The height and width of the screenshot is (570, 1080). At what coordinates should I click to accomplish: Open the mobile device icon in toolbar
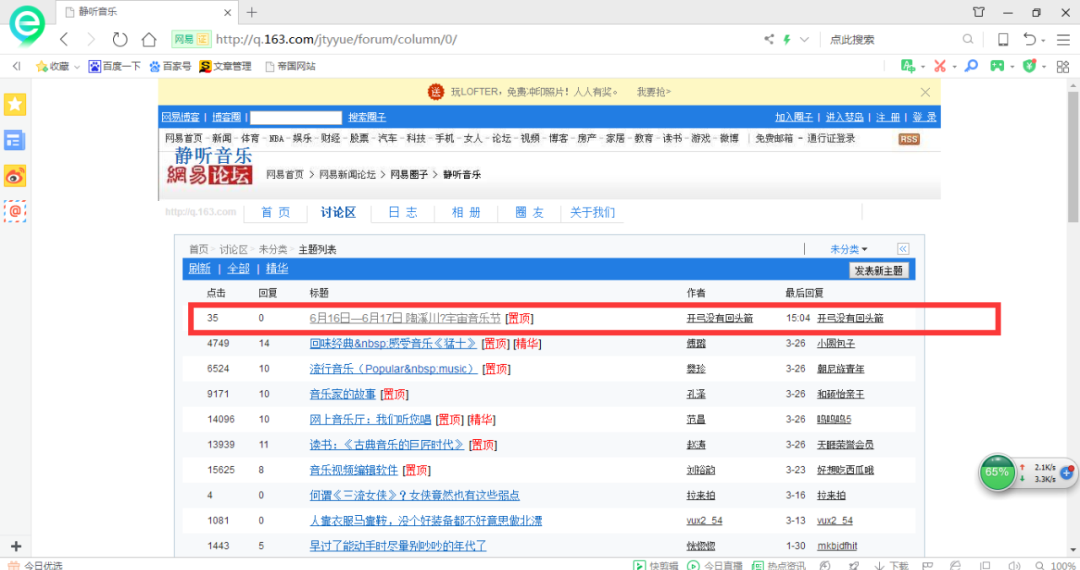(1003, 39)
